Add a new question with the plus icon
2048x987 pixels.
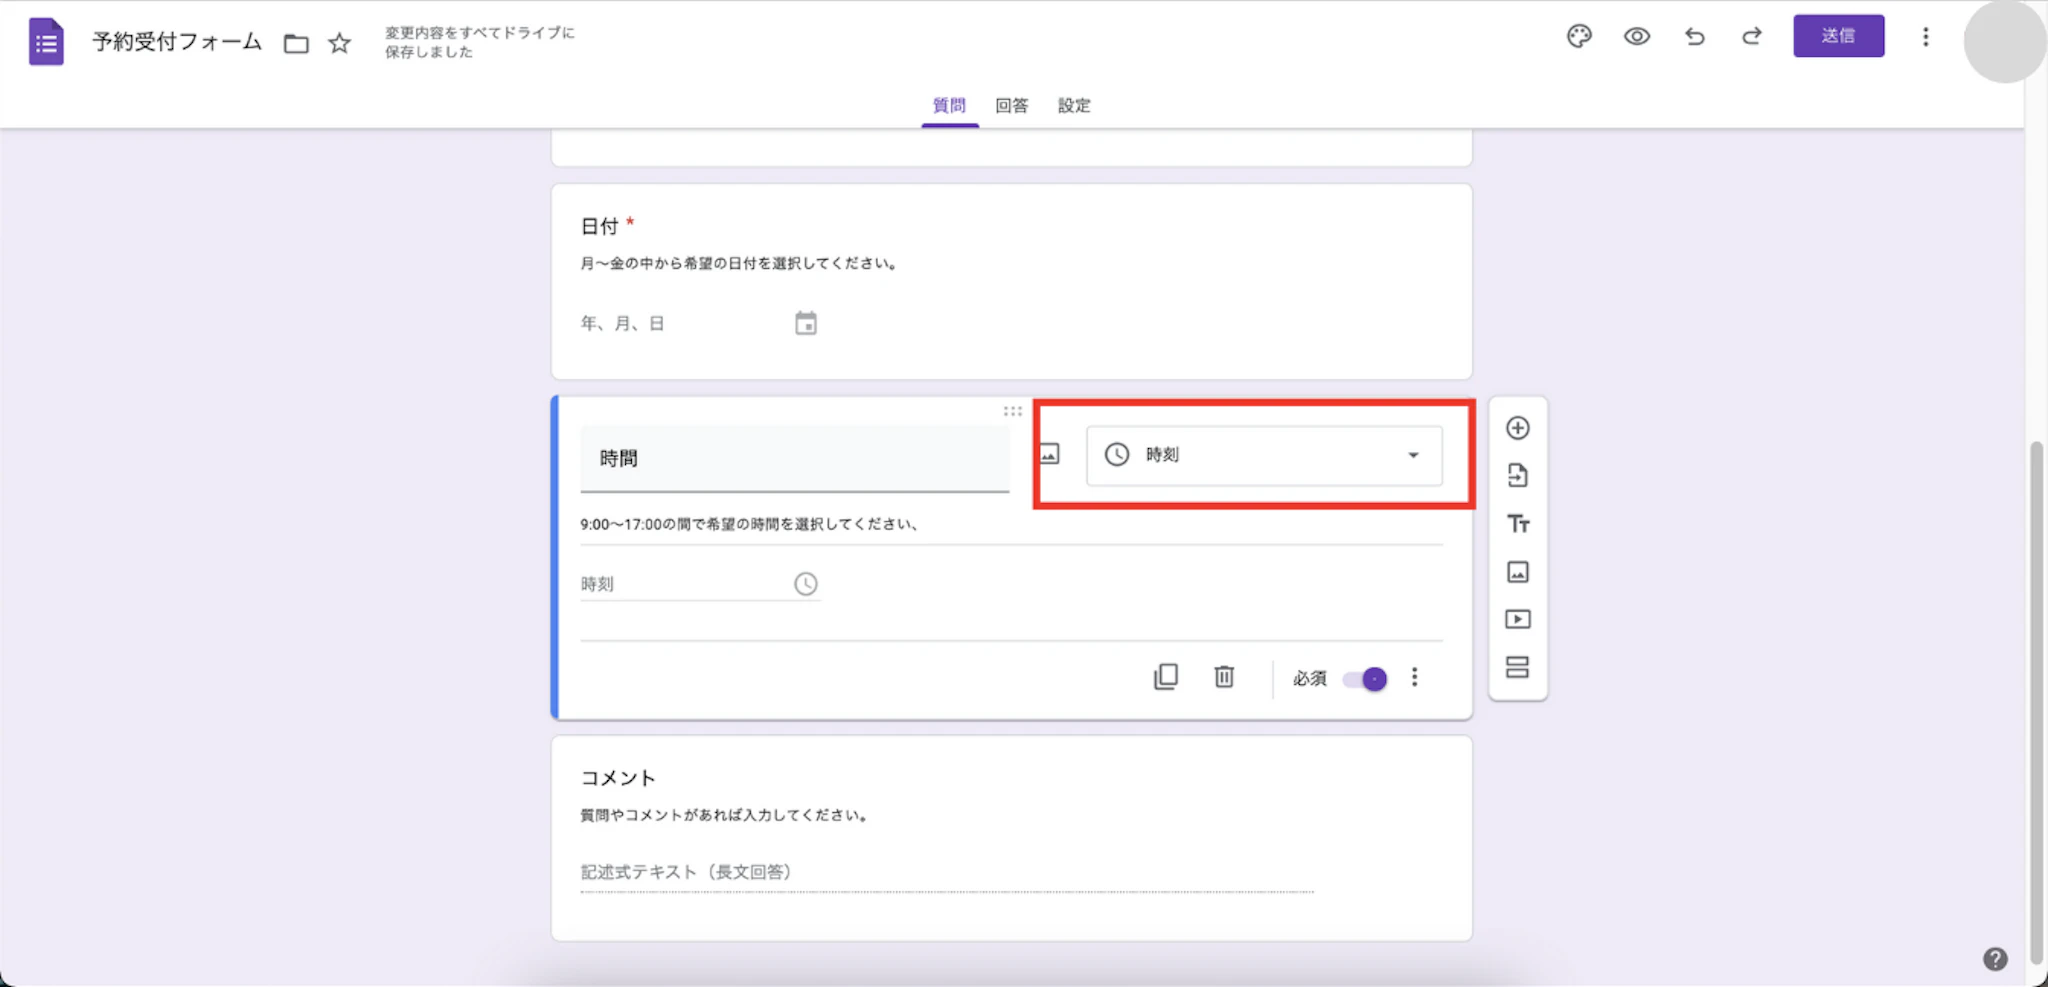click(1519, 427)
